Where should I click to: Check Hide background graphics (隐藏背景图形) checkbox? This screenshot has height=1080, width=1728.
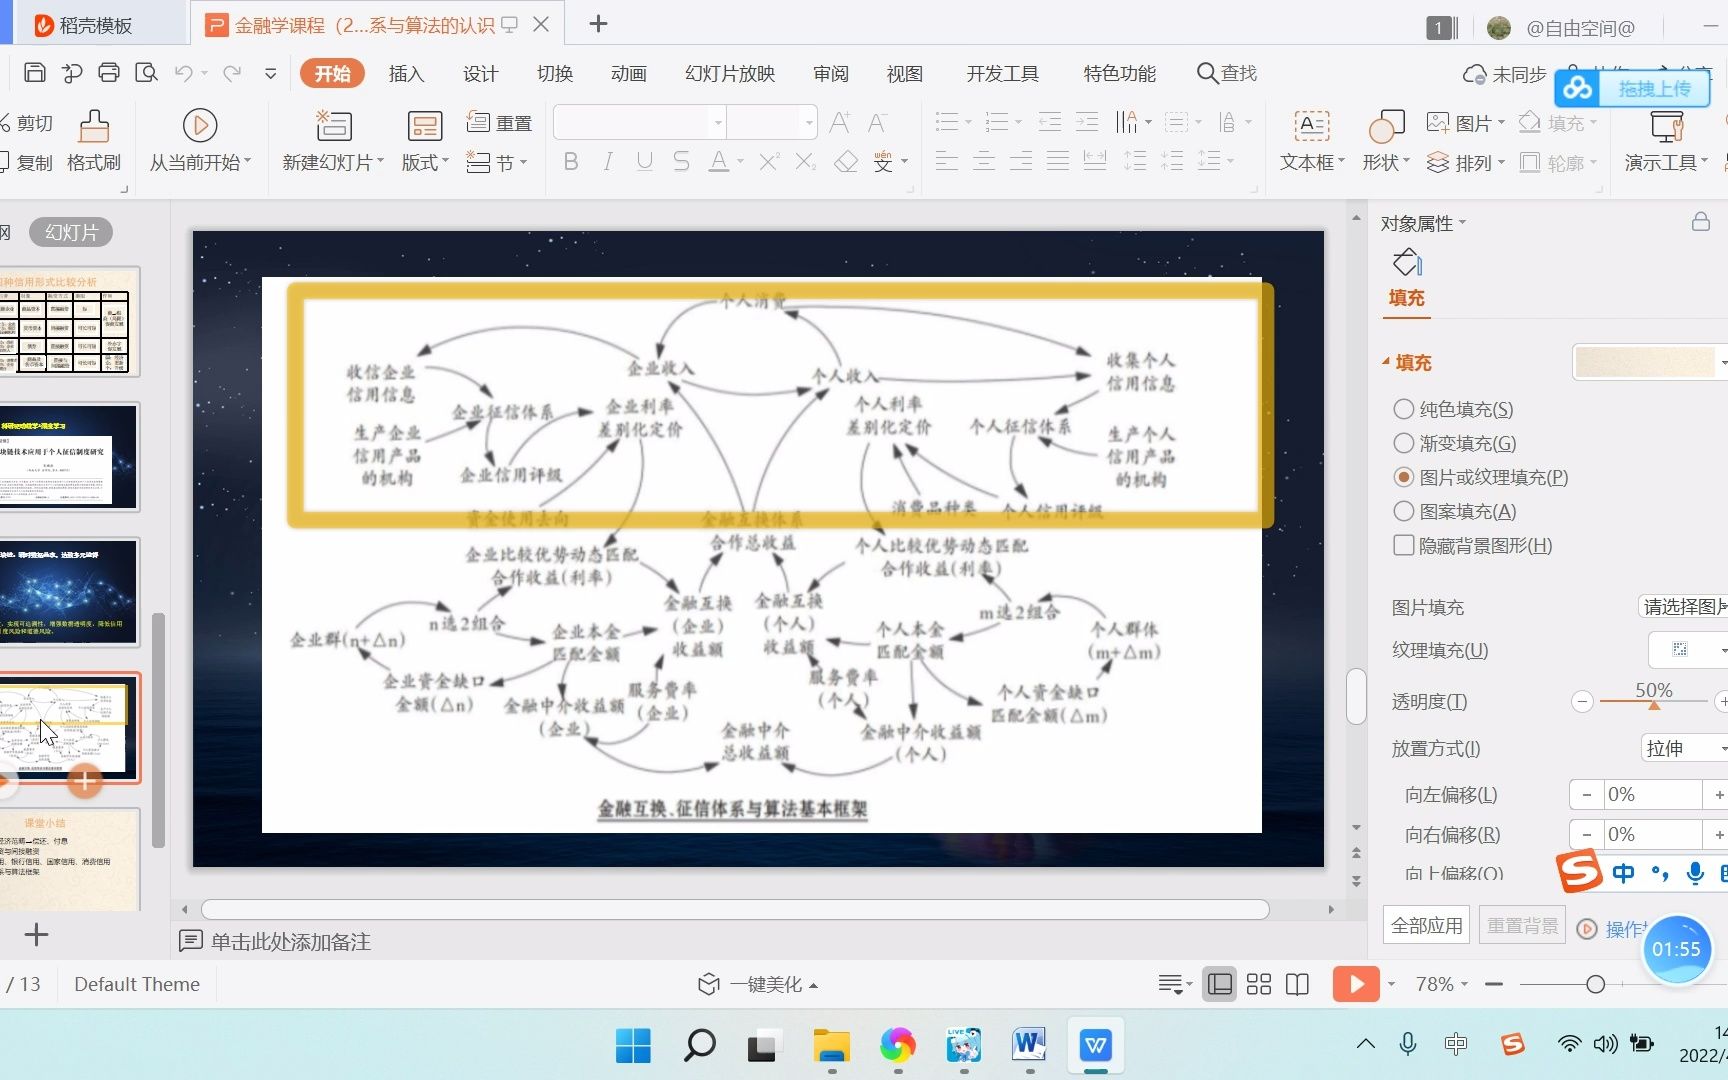(x=1404, y=545)
